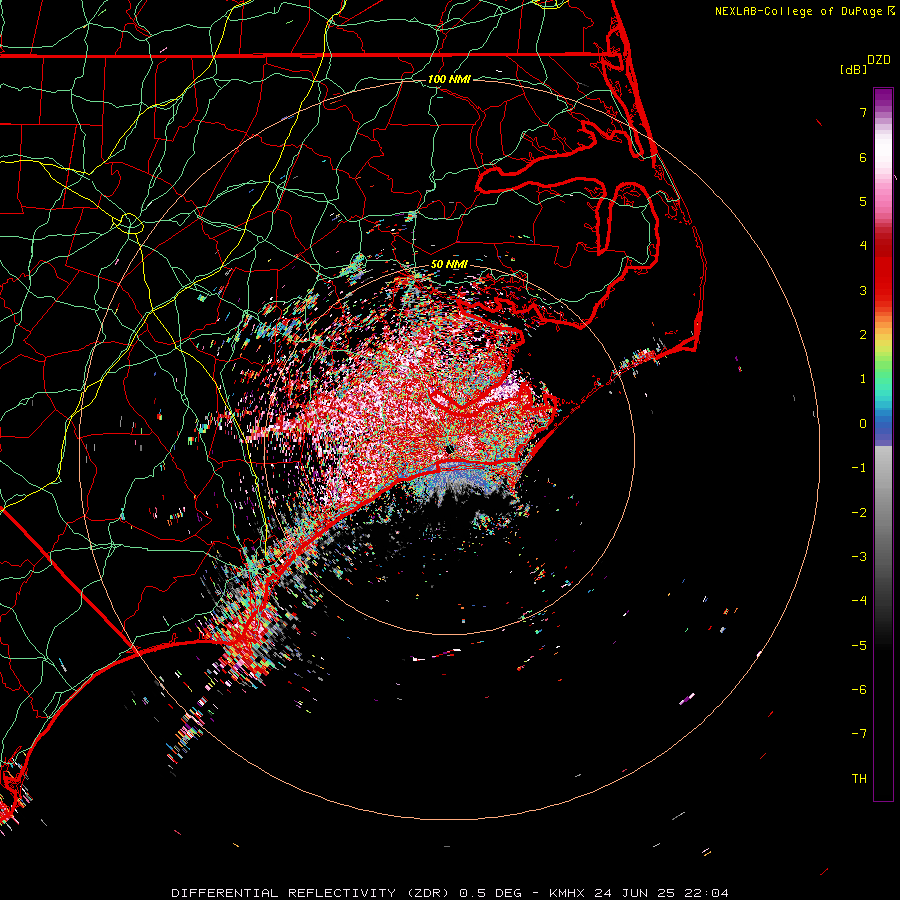Click the 1 dB value on color scale
The image size is (900, 900).
tap(863, 379)
